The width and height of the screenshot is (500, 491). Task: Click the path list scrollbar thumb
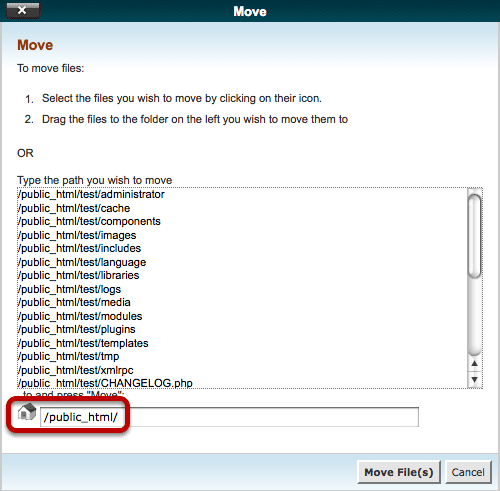click(x=474, y=236)
